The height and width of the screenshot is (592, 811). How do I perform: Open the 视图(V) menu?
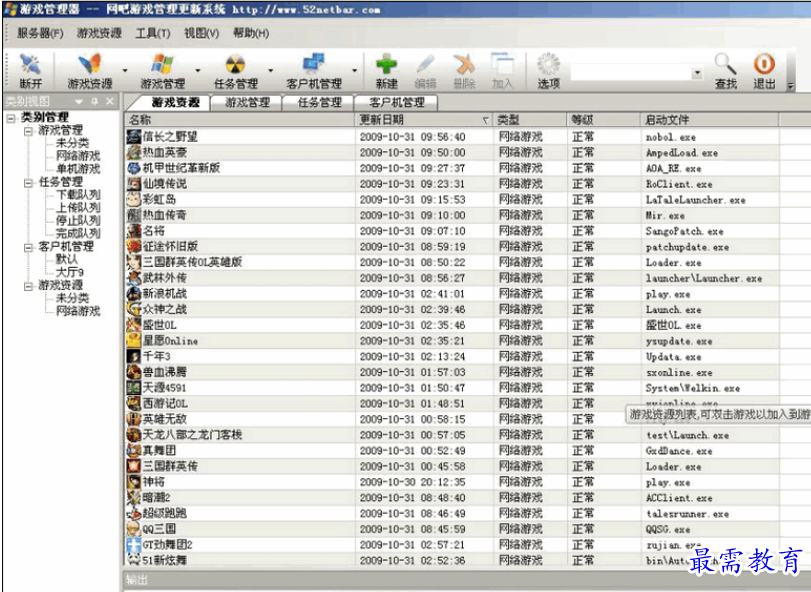201,33
